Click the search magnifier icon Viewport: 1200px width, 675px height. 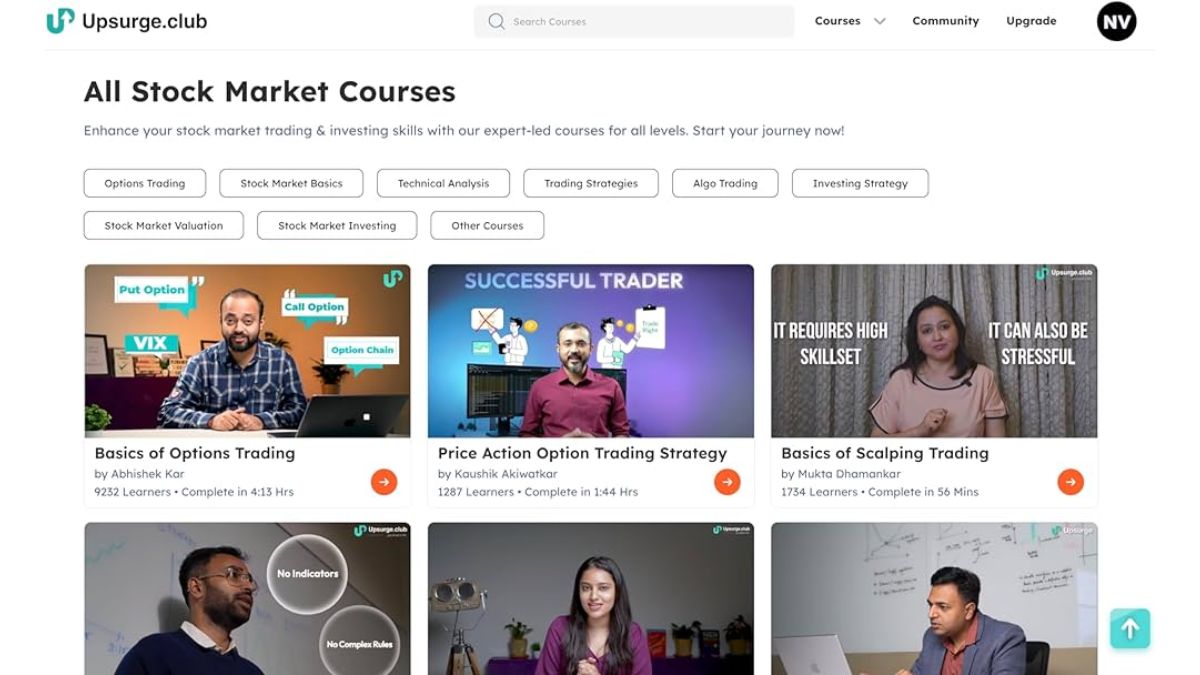pyautogui.click(x=496, y=21)
